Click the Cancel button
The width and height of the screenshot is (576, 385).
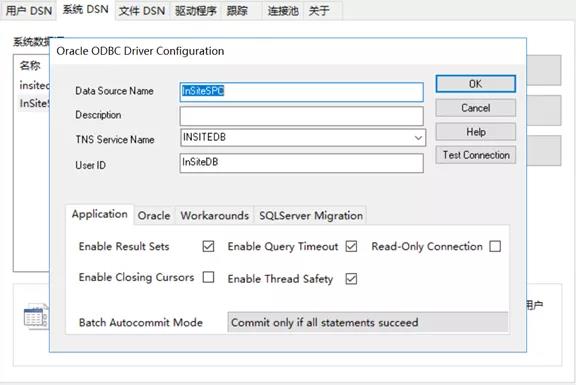tap(475, 108)
